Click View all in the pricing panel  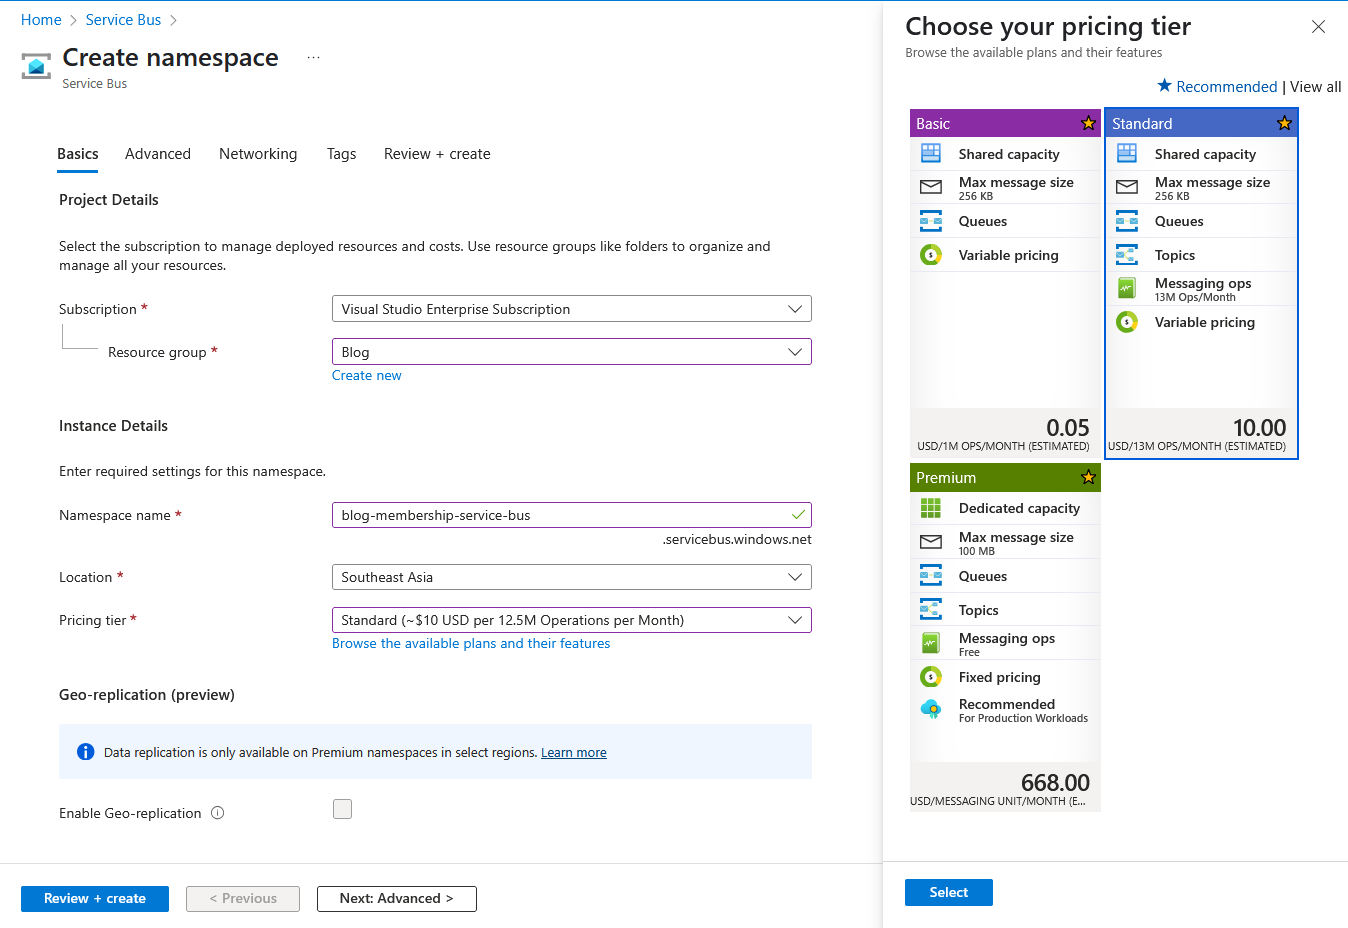[x=1316, y=87]
